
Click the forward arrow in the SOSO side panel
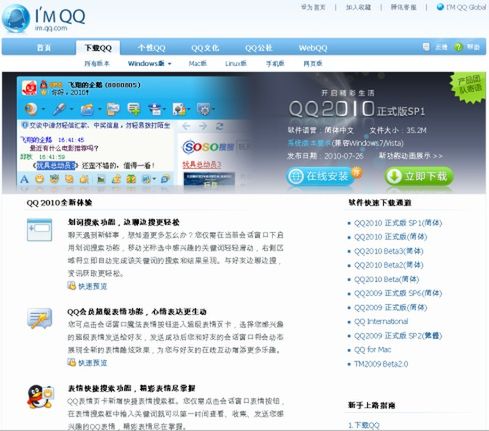[x=203, y=126]
